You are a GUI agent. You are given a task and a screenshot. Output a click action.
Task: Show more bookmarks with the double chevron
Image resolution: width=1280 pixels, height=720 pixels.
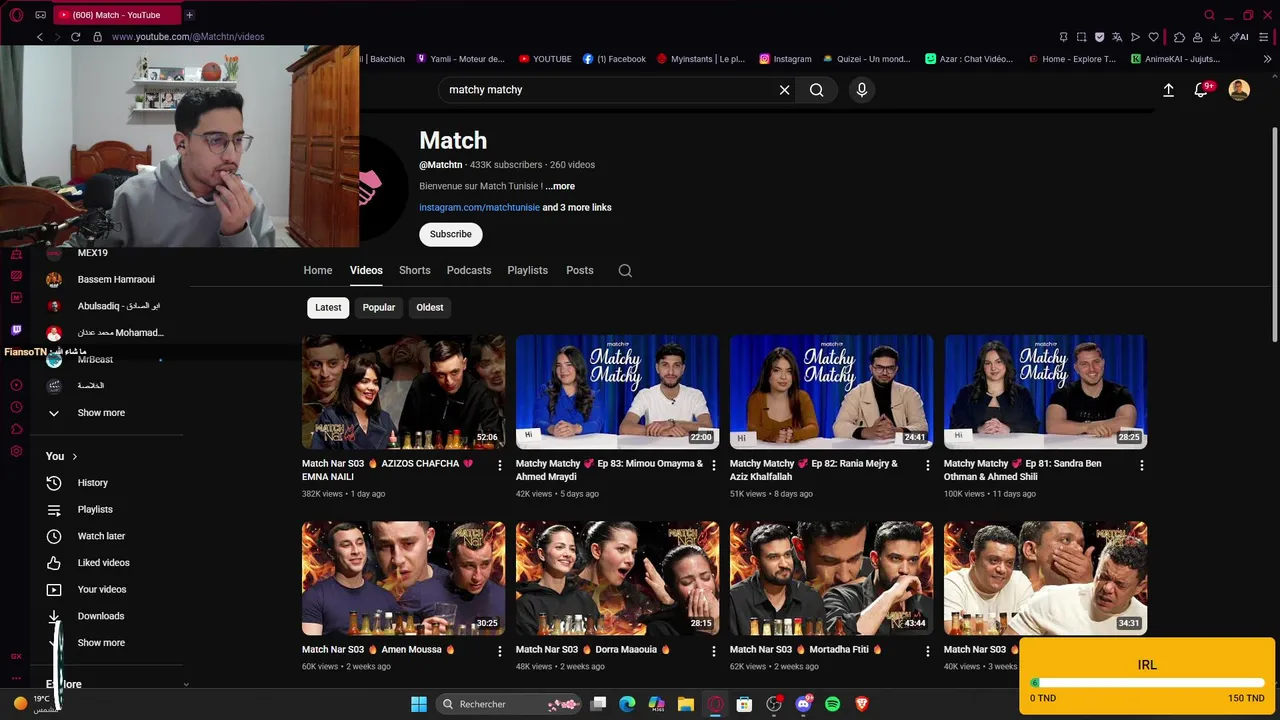point(1268,59)
